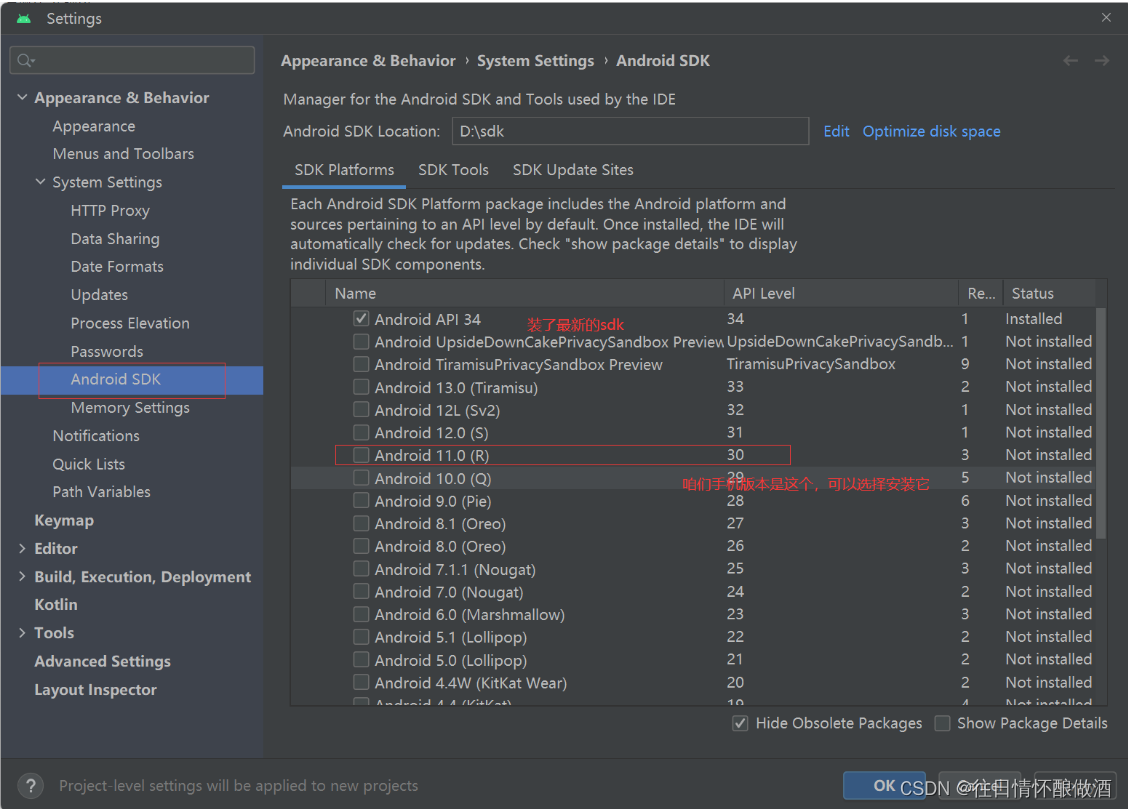
Task: Click the help question mark icon
Action: coord(30,785)
